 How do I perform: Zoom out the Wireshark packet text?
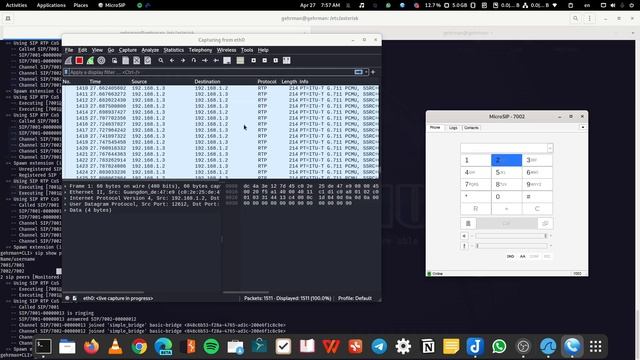pyautogui.click(x=264, y=60)
